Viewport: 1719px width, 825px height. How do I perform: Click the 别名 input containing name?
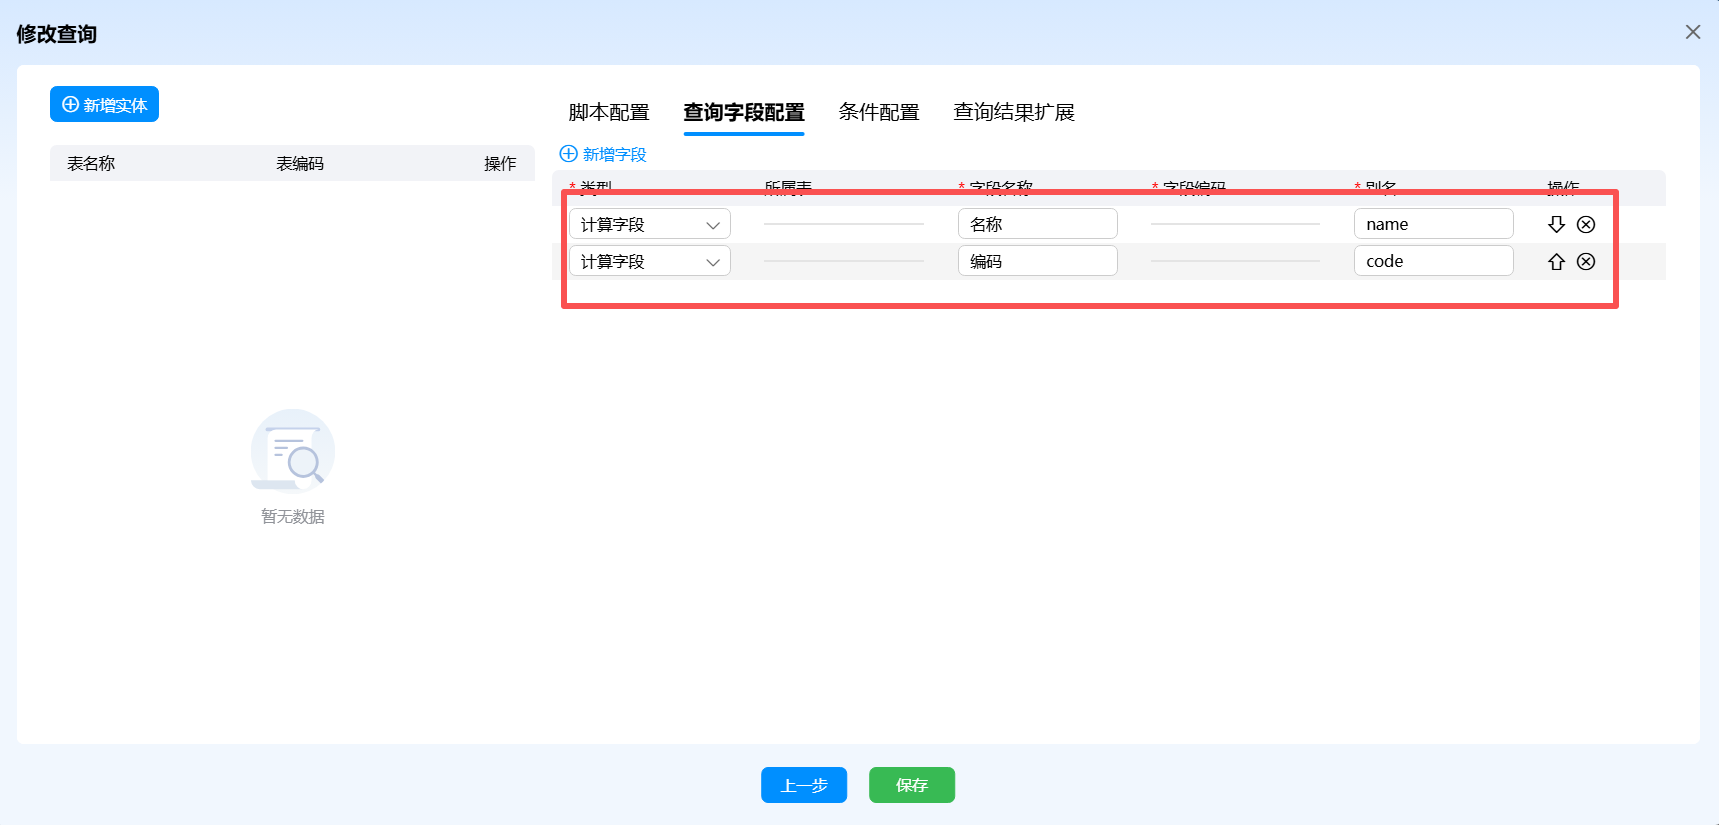tap(1433, 224)
